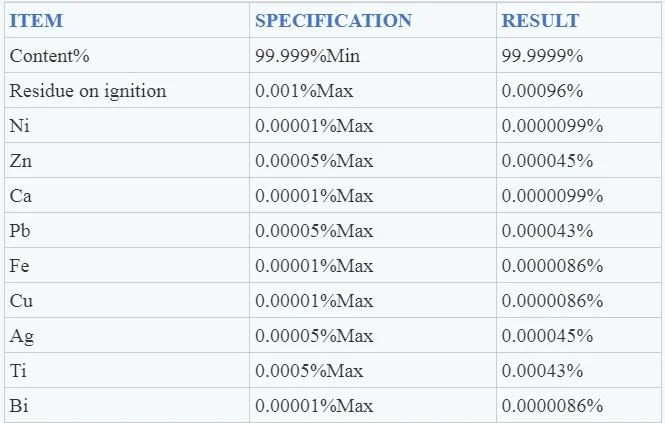The image size is (665, 423).
Task: Click the ITEM column header
Action: [x=37, y=21]
